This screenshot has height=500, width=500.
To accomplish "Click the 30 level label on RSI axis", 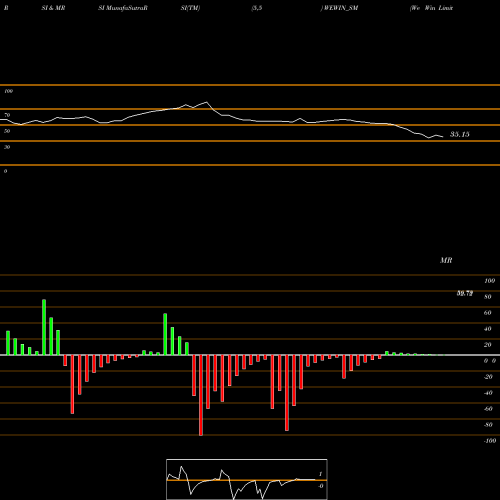I will (7, 147).
